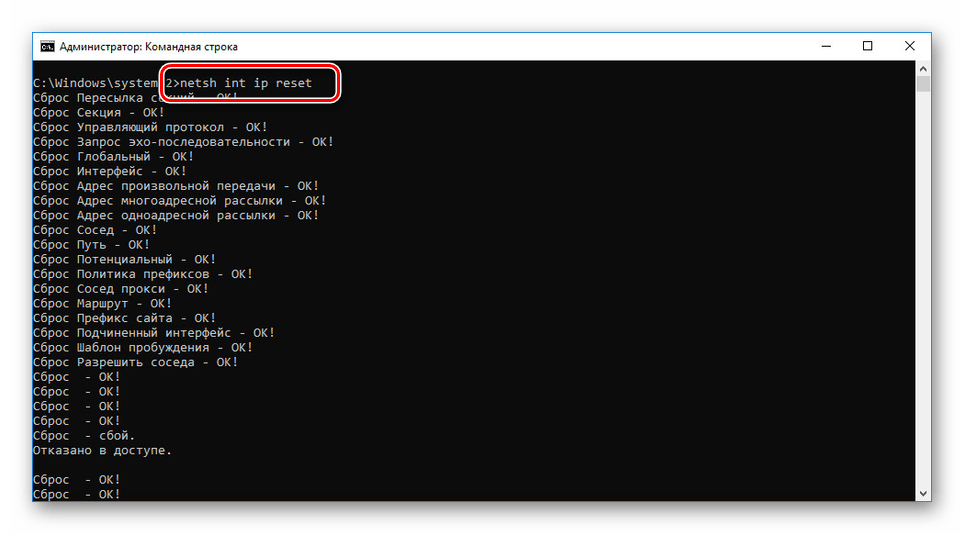This screenshot has width=964, height=534.
Task: Click the line Сброс Секция - OK!
Action: point(99,112)
